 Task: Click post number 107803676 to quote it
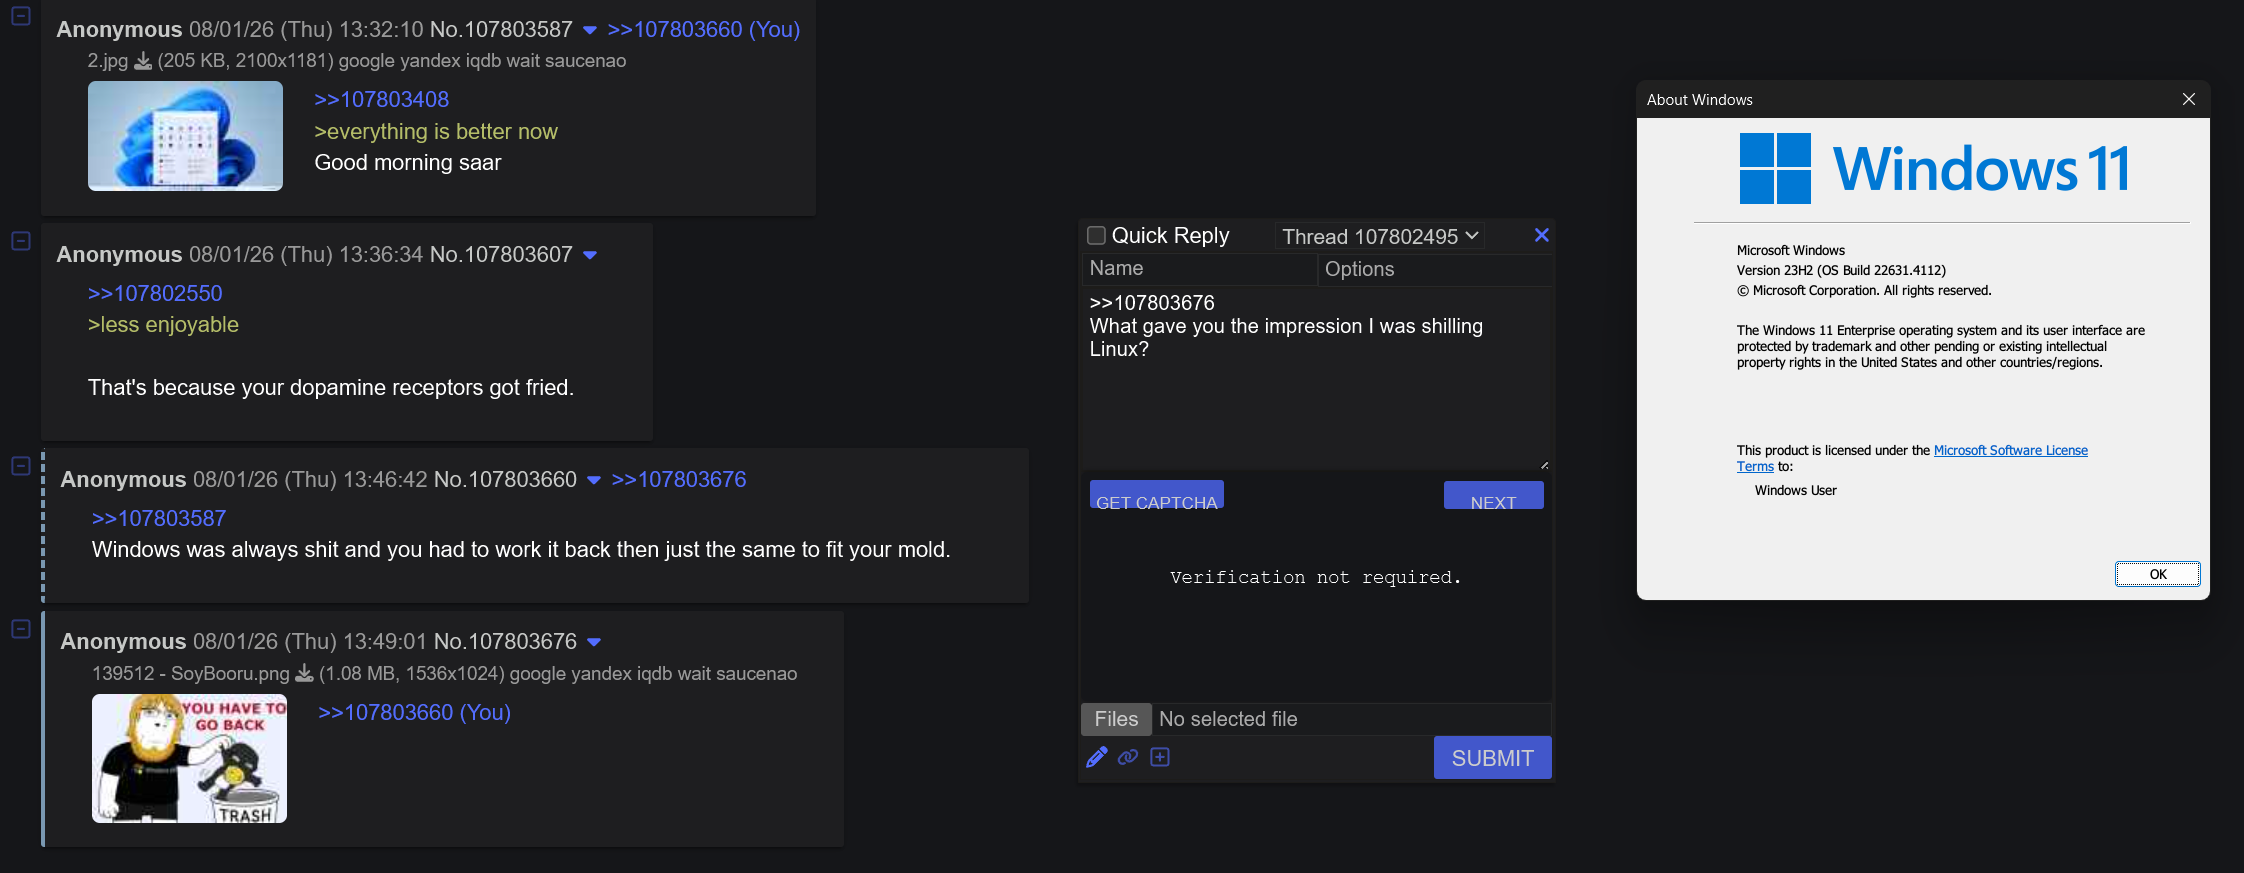tap(522, 642)
